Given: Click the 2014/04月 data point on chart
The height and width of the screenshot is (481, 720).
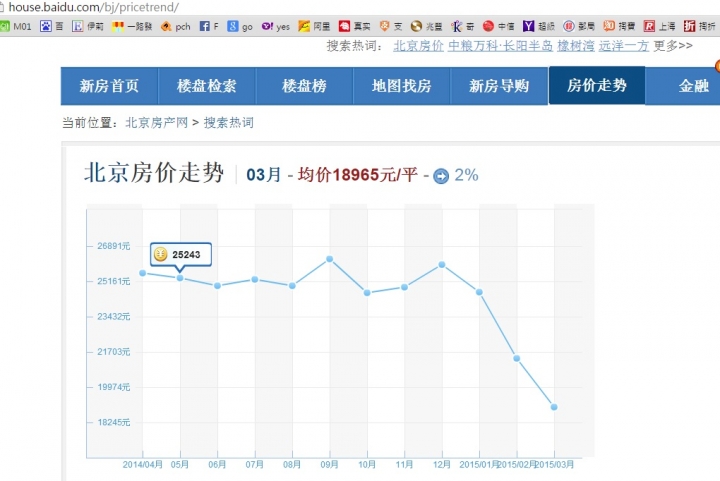Looking at the screenshot, I should pyautogui.click(x=142, y=273).
